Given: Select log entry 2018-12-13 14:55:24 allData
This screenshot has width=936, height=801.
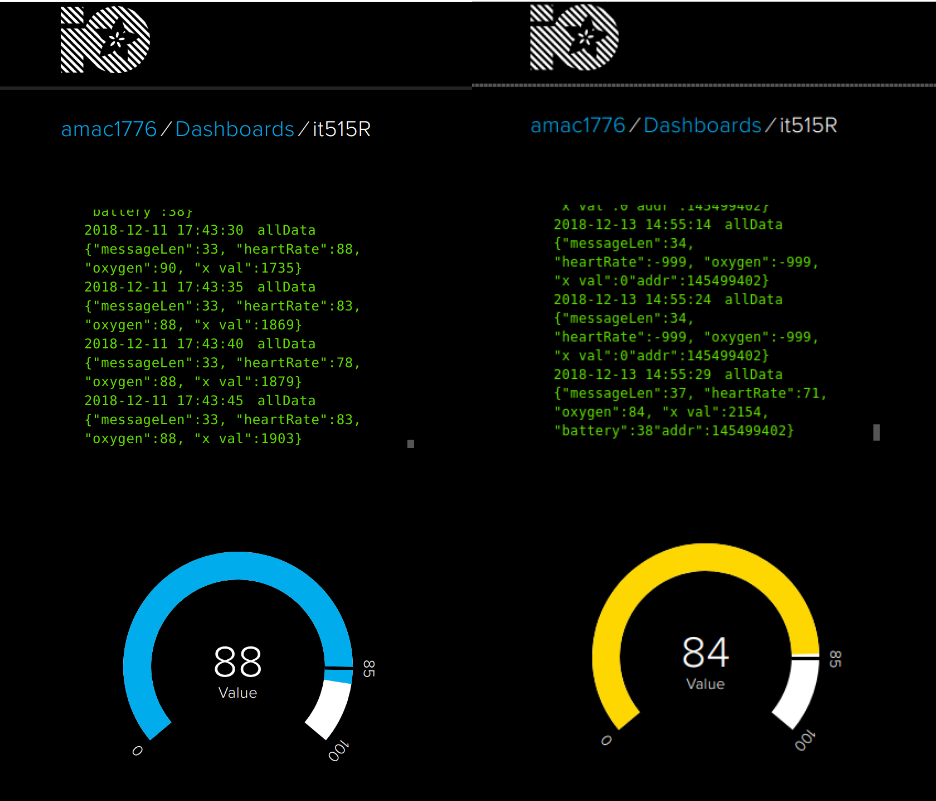Looking at the screenshot, I should click(668, 300).
